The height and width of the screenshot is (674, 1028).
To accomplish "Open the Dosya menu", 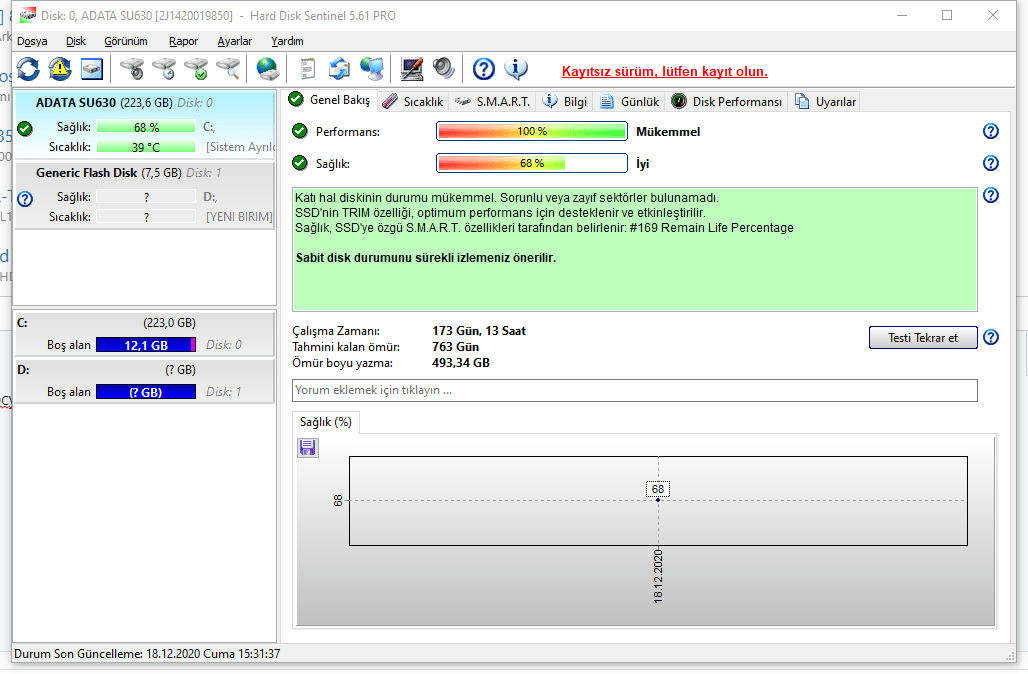I will point(32,41).
